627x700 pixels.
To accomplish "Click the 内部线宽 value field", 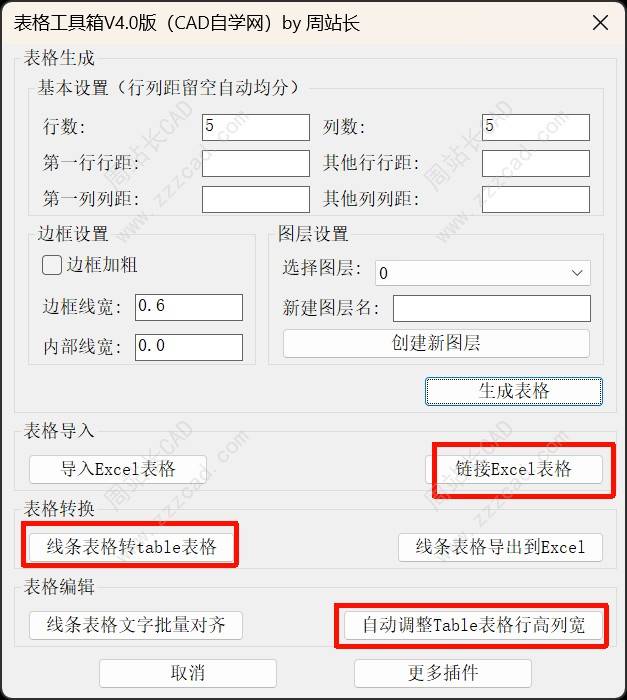I will coord(189,347).
